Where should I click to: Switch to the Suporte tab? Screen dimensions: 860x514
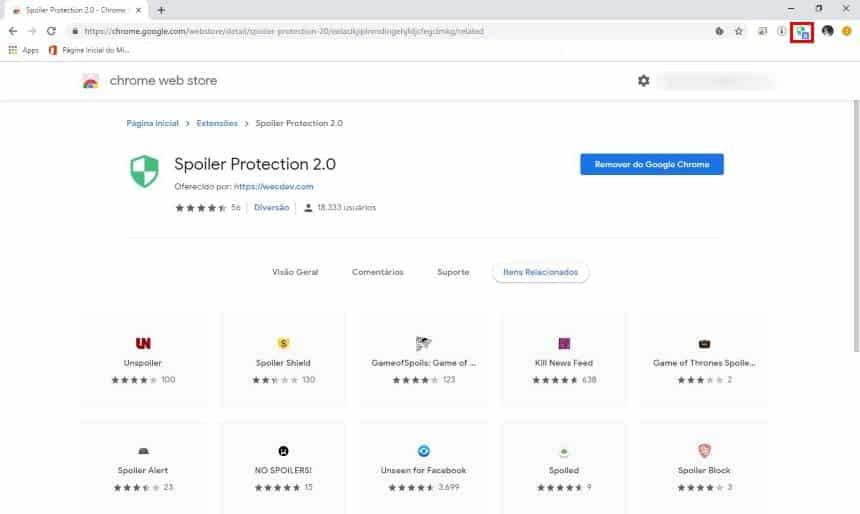tap(453, 272)
